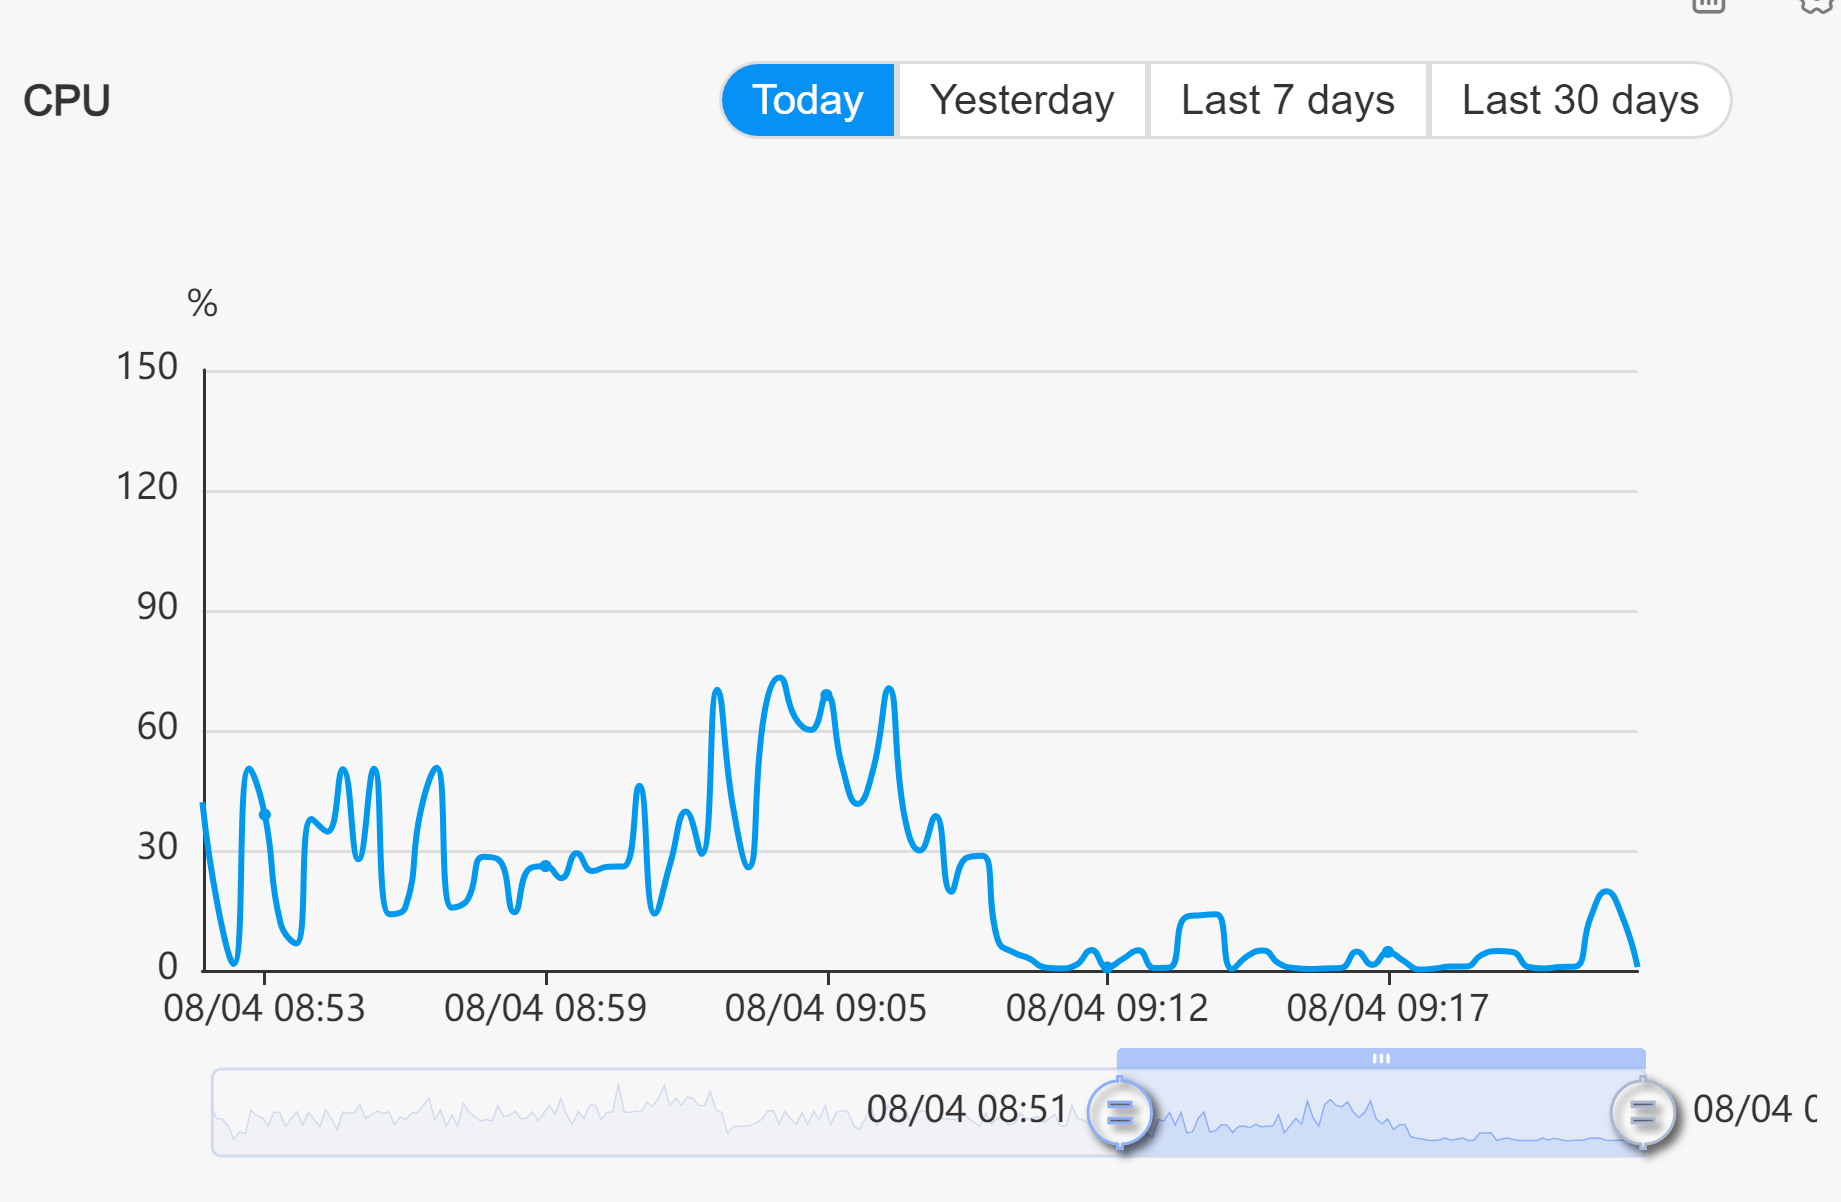Show CPU usage for Last 30 days
This screenshot has height=1202, width=1841.
1580,100
